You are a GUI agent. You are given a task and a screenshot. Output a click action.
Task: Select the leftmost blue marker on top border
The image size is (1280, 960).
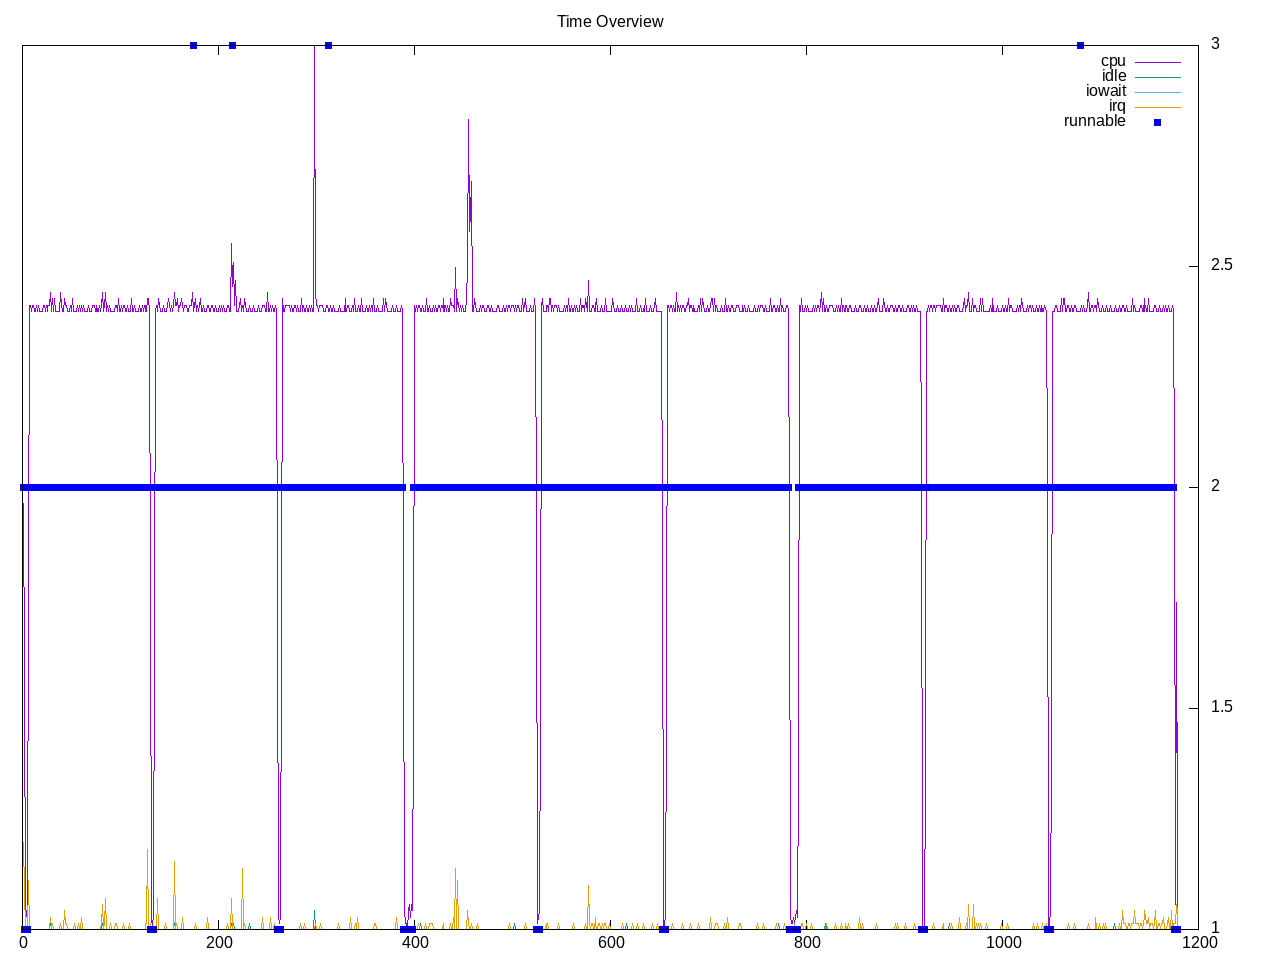pos(193,45)
